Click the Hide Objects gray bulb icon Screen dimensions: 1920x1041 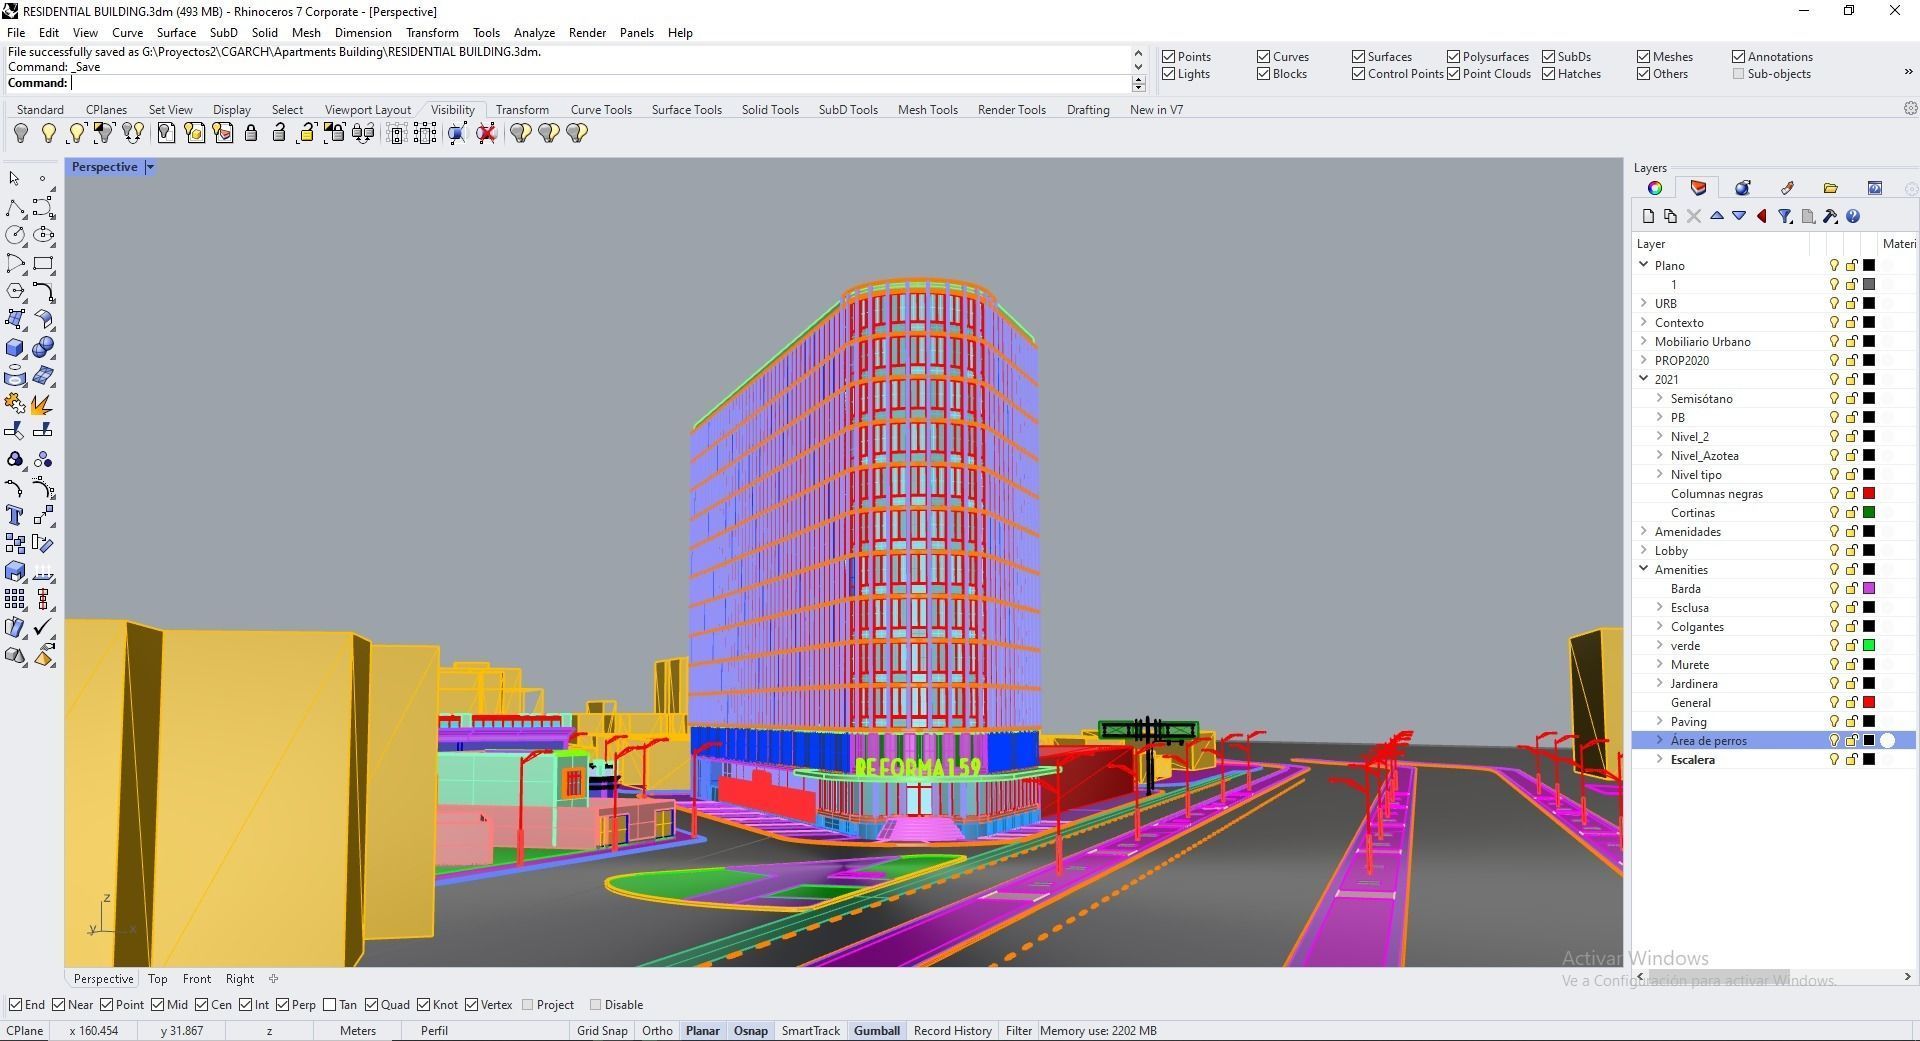tap(20, 133)
